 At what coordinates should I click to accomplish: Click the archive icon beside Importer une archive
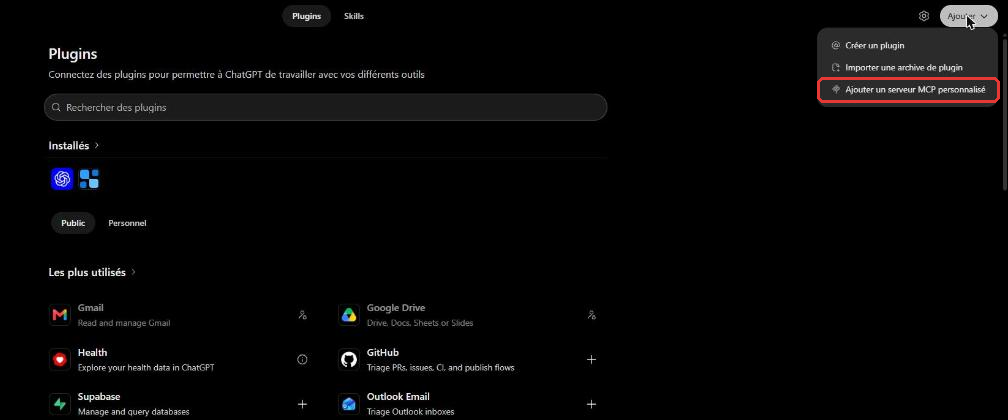click(x=836, y=68)
